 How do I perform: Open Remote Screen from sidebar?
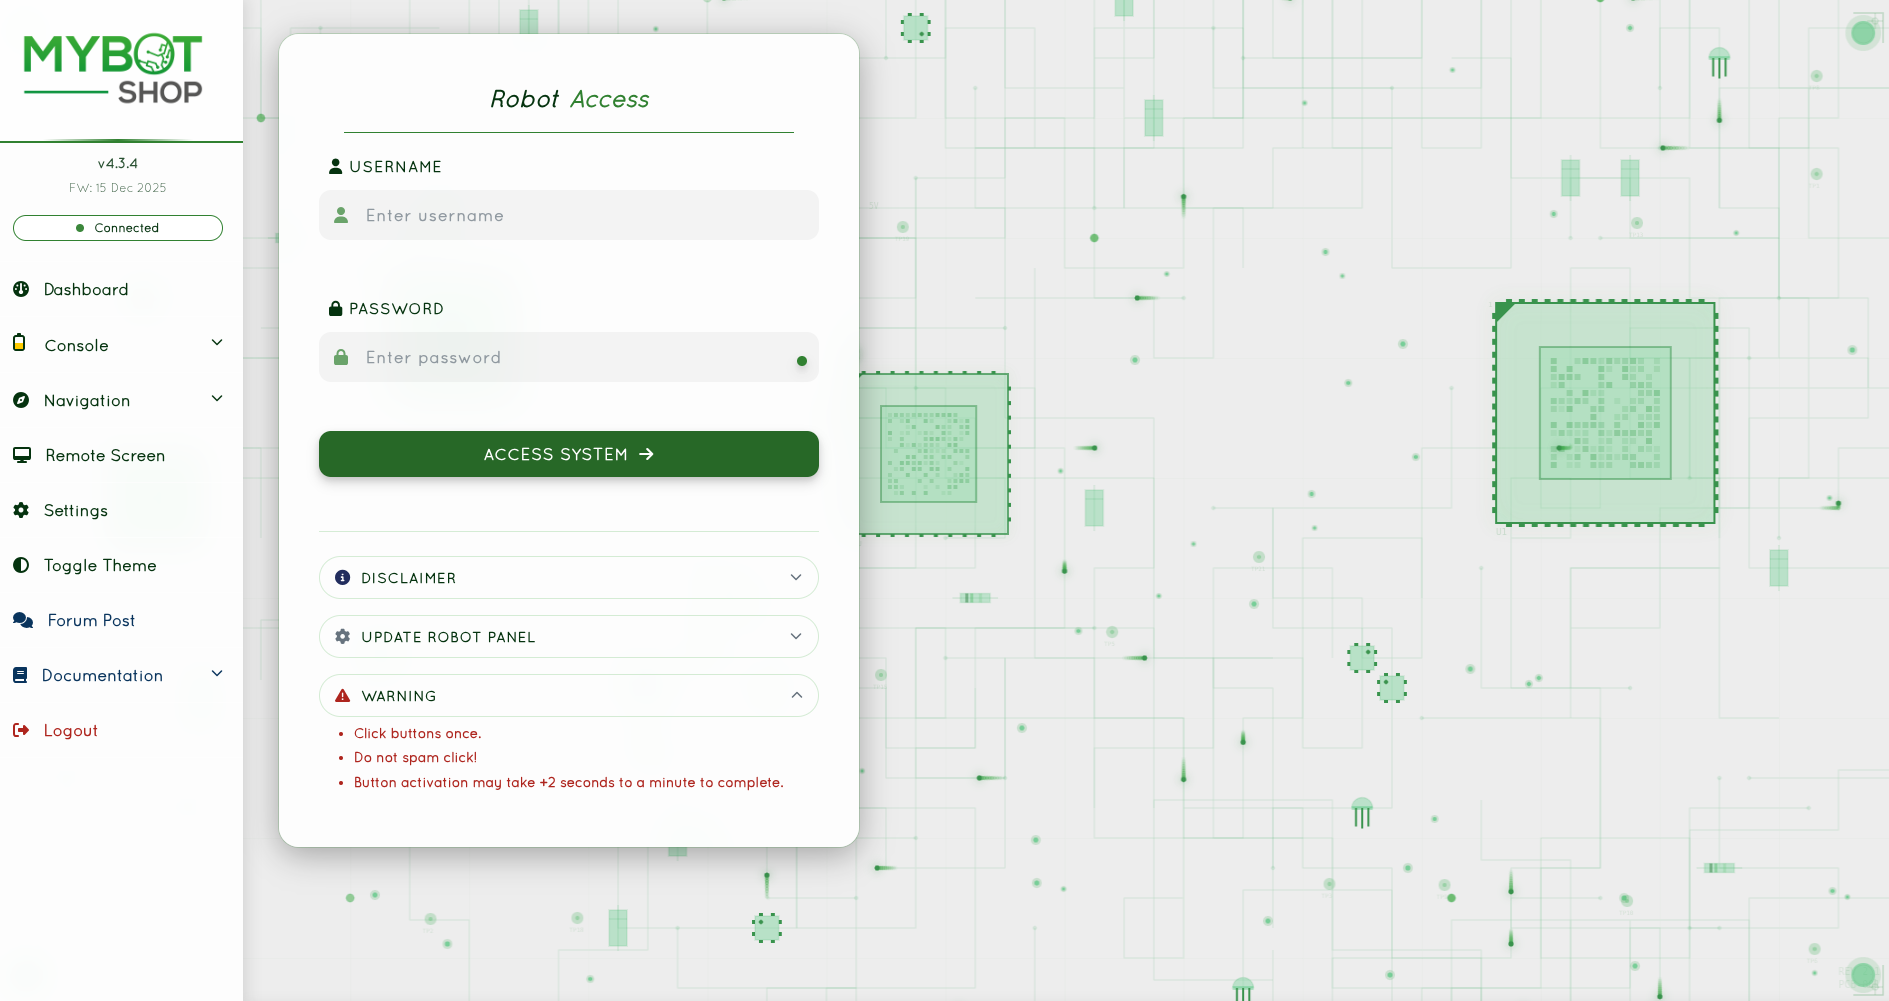[x=105, y=455]
